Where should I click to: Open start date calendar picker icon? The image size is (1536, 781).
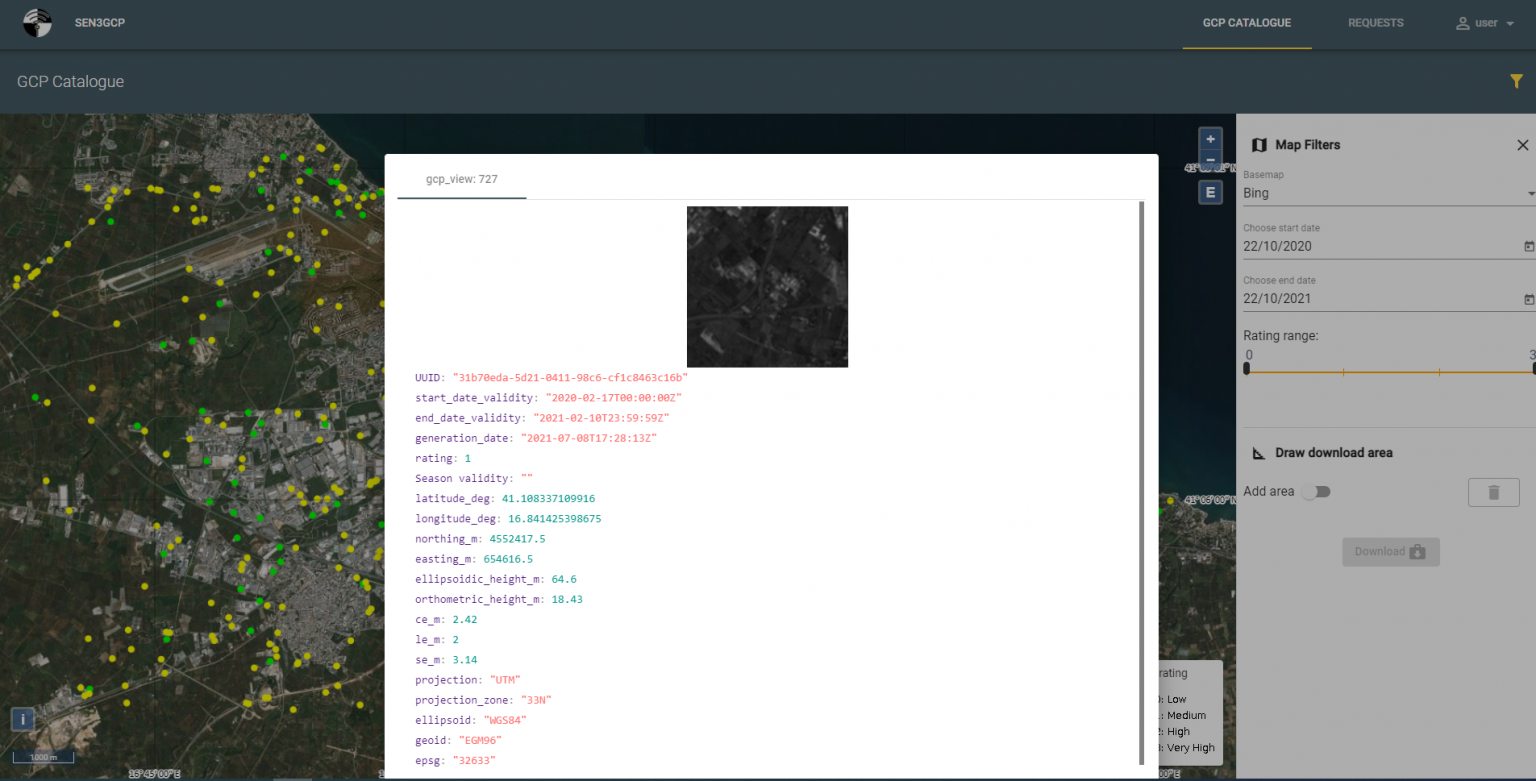coord(1528,246)
